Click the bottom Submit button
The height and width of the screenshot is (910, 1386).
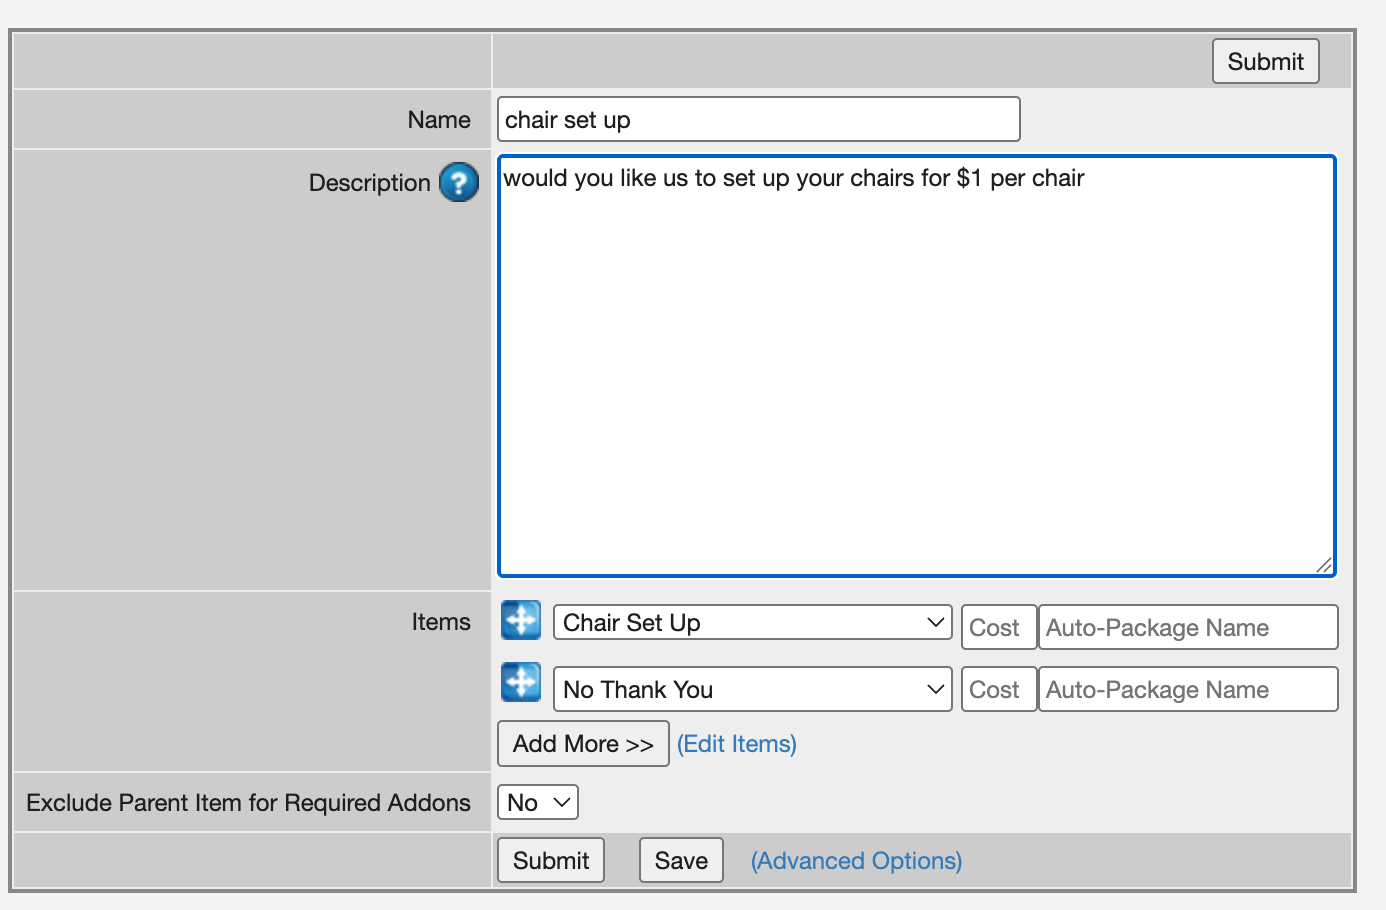[x=551, y=860]
